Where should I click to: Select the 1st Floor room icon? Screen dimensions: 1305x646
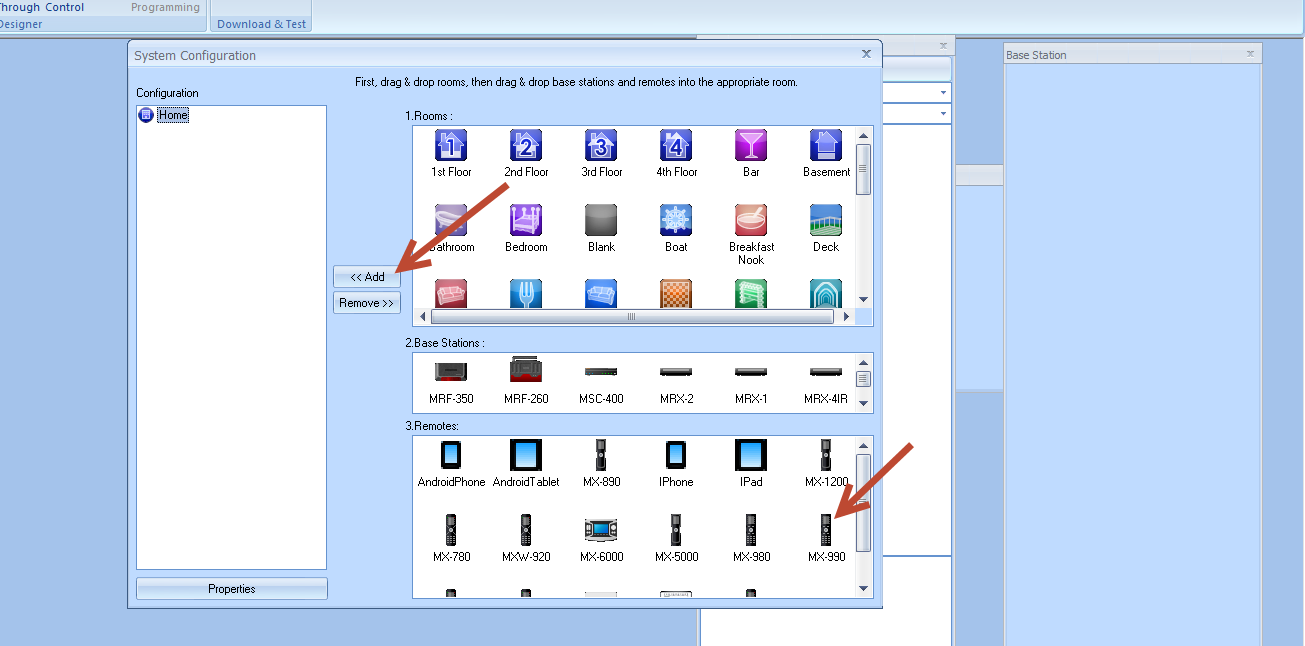(451, 146)
